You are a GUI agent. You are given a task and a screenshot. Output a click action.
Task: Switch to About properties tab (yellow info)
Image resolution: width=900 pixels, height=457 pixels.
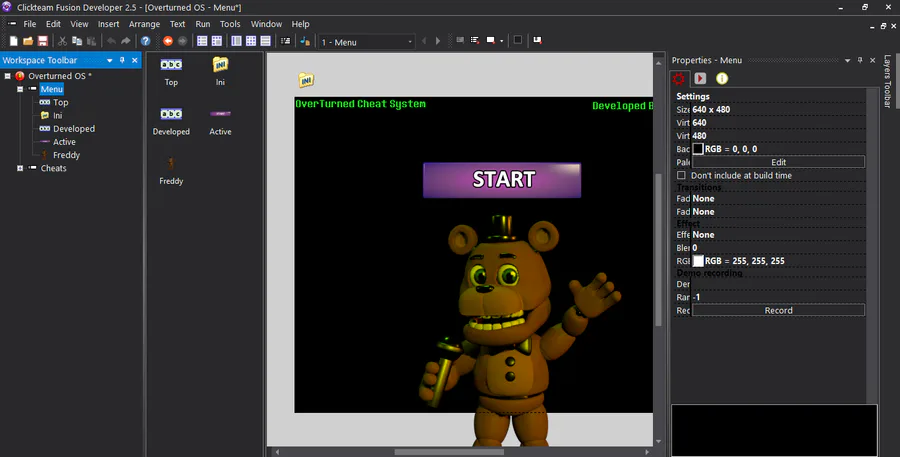point(722,78)
